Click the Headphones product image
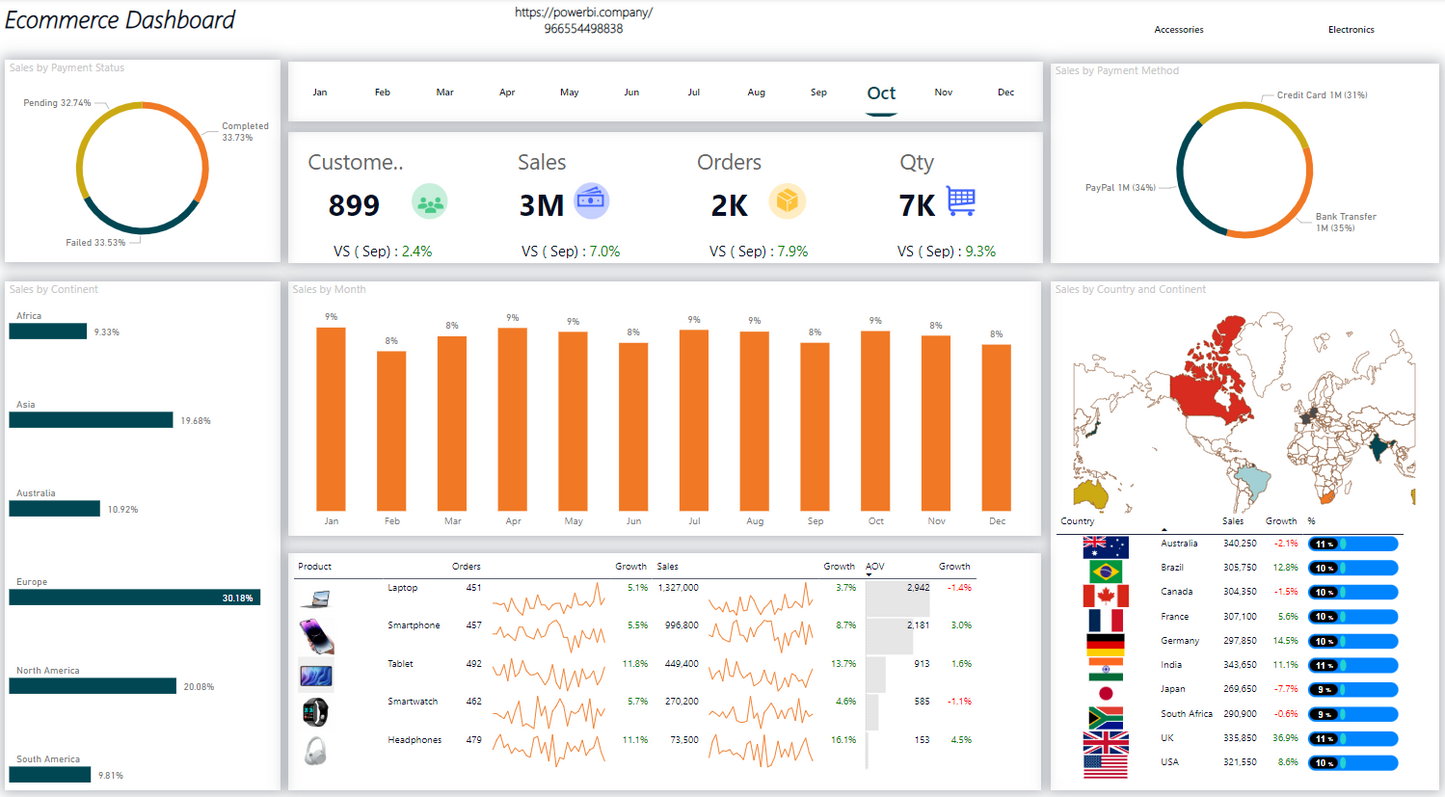 (x=315, y=750)
